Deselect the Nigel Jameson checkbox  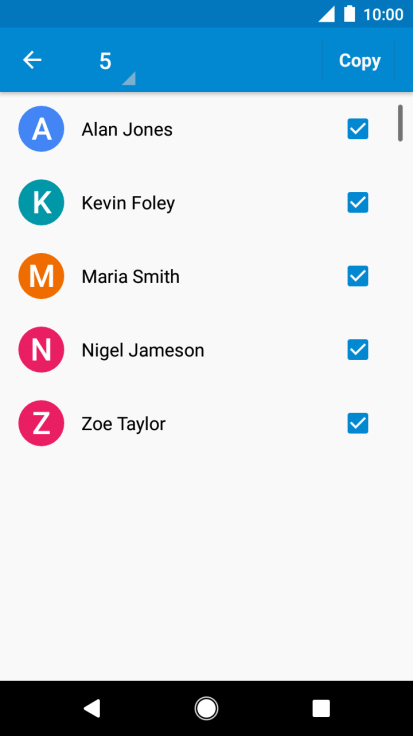click(358, 350)
